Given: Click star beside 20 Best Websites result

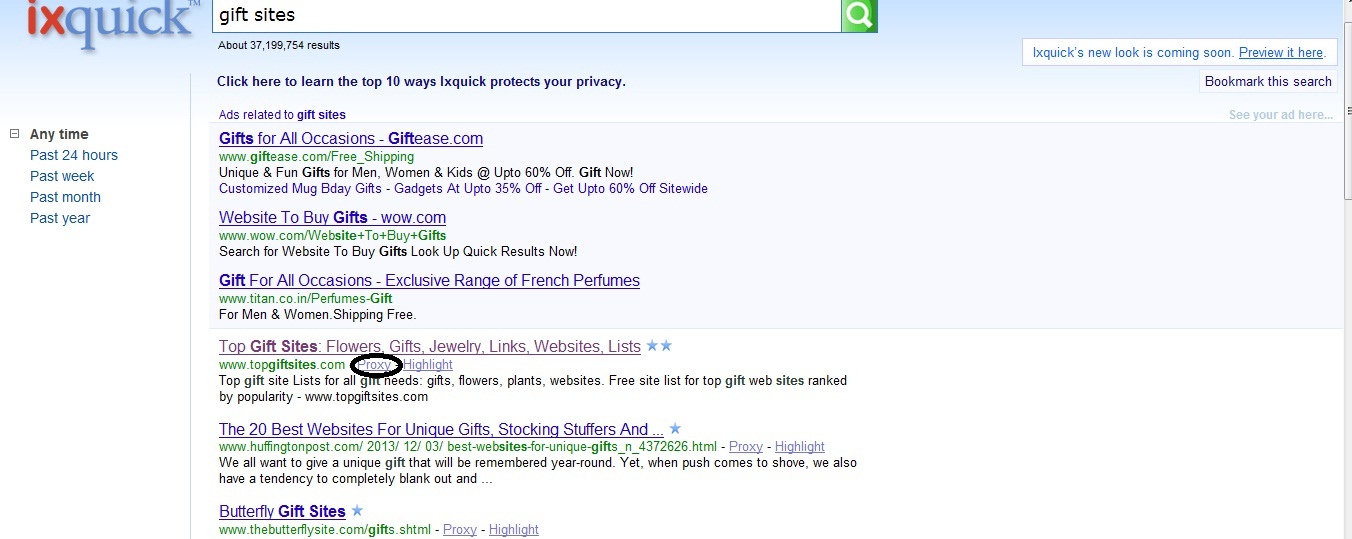Looking at the screenshot, I should (x=675, y=429).
